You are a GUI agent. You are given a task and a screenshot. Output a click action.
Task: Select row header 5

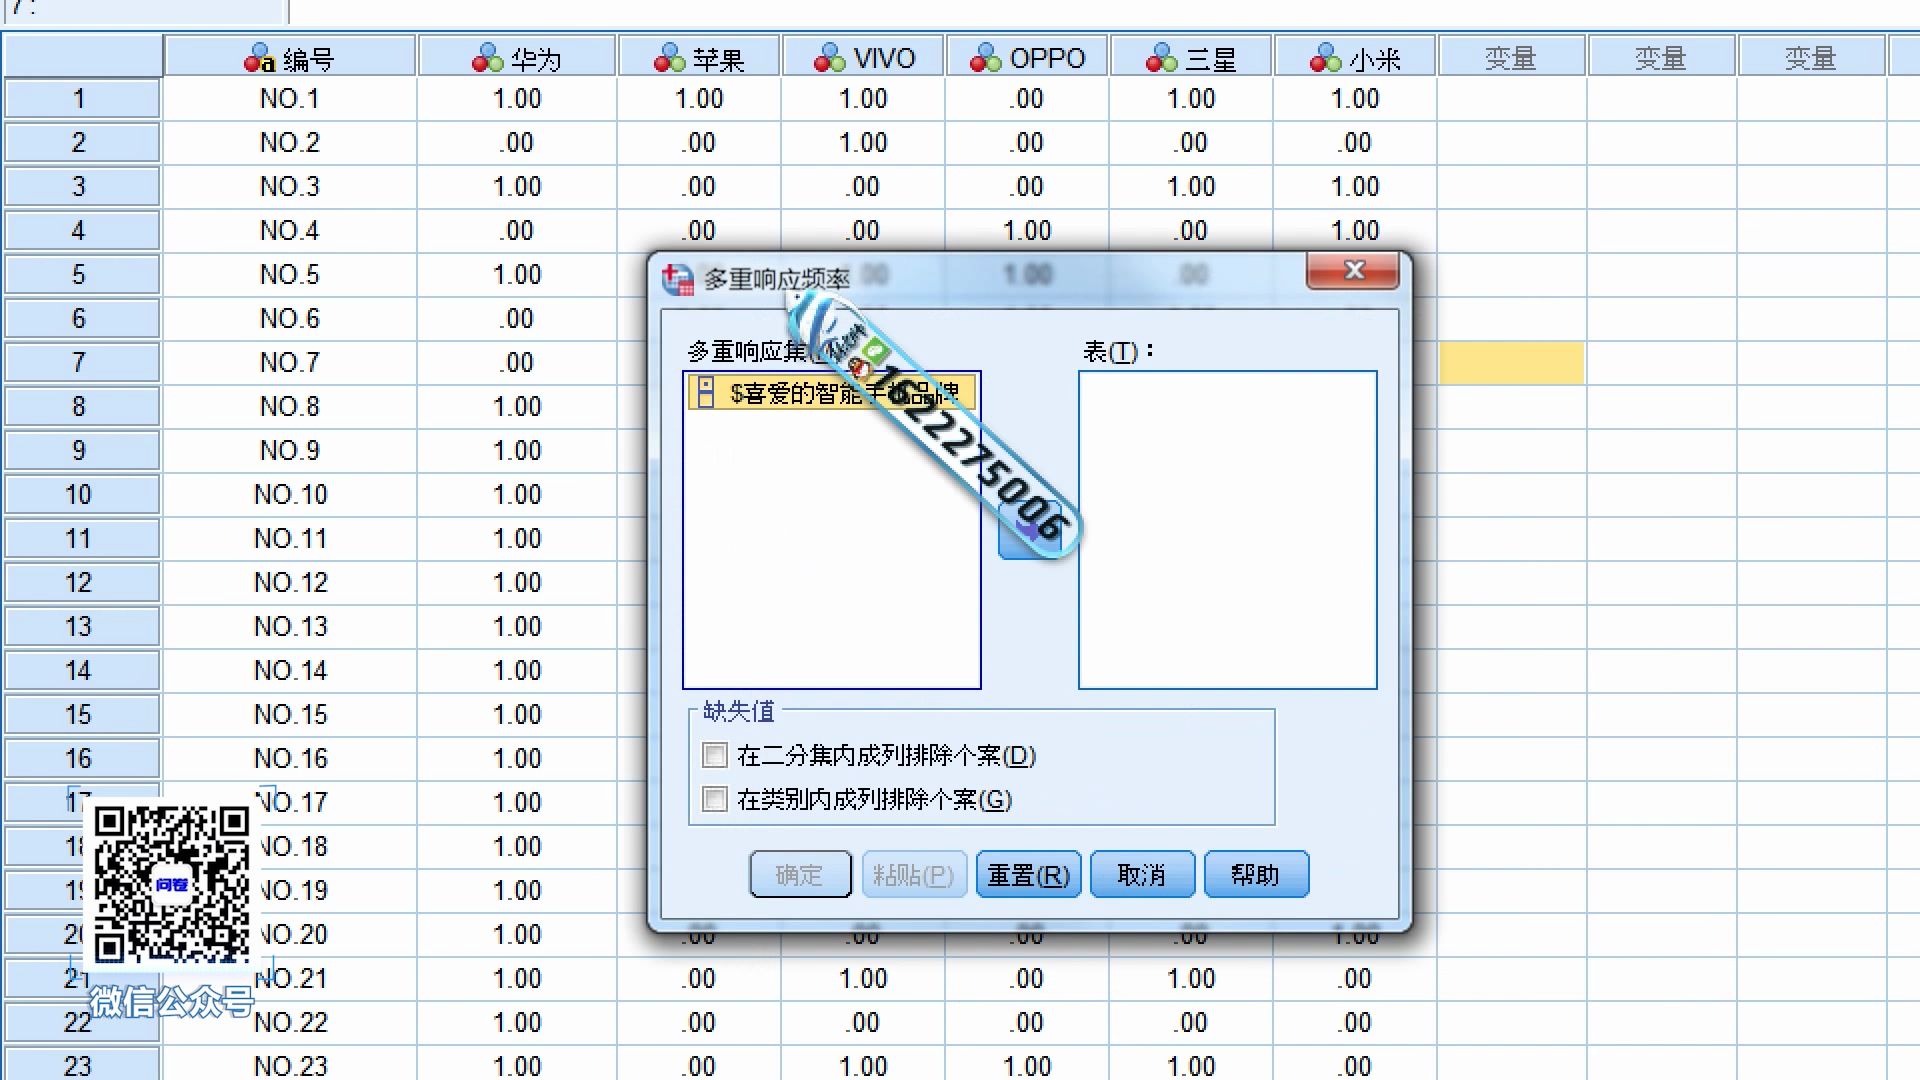coord(80,275)
